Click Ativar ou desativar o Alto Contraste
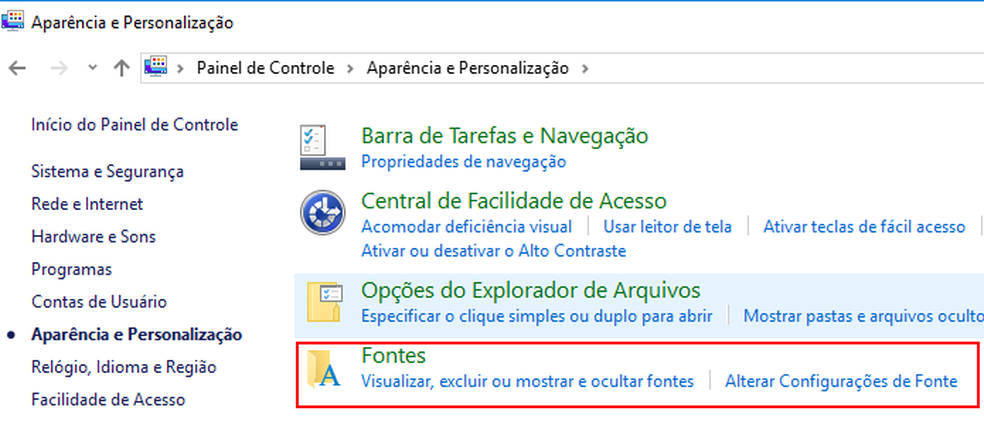The image size is (984, 421). pyautogui.click(x=493, y=250)
